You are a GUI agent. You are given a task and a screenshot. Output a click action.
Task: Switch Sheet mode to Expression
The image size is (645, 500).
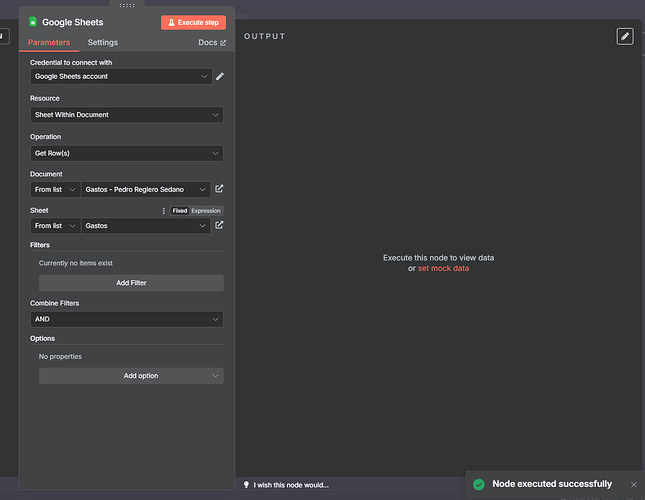click(x=206, y=211)
